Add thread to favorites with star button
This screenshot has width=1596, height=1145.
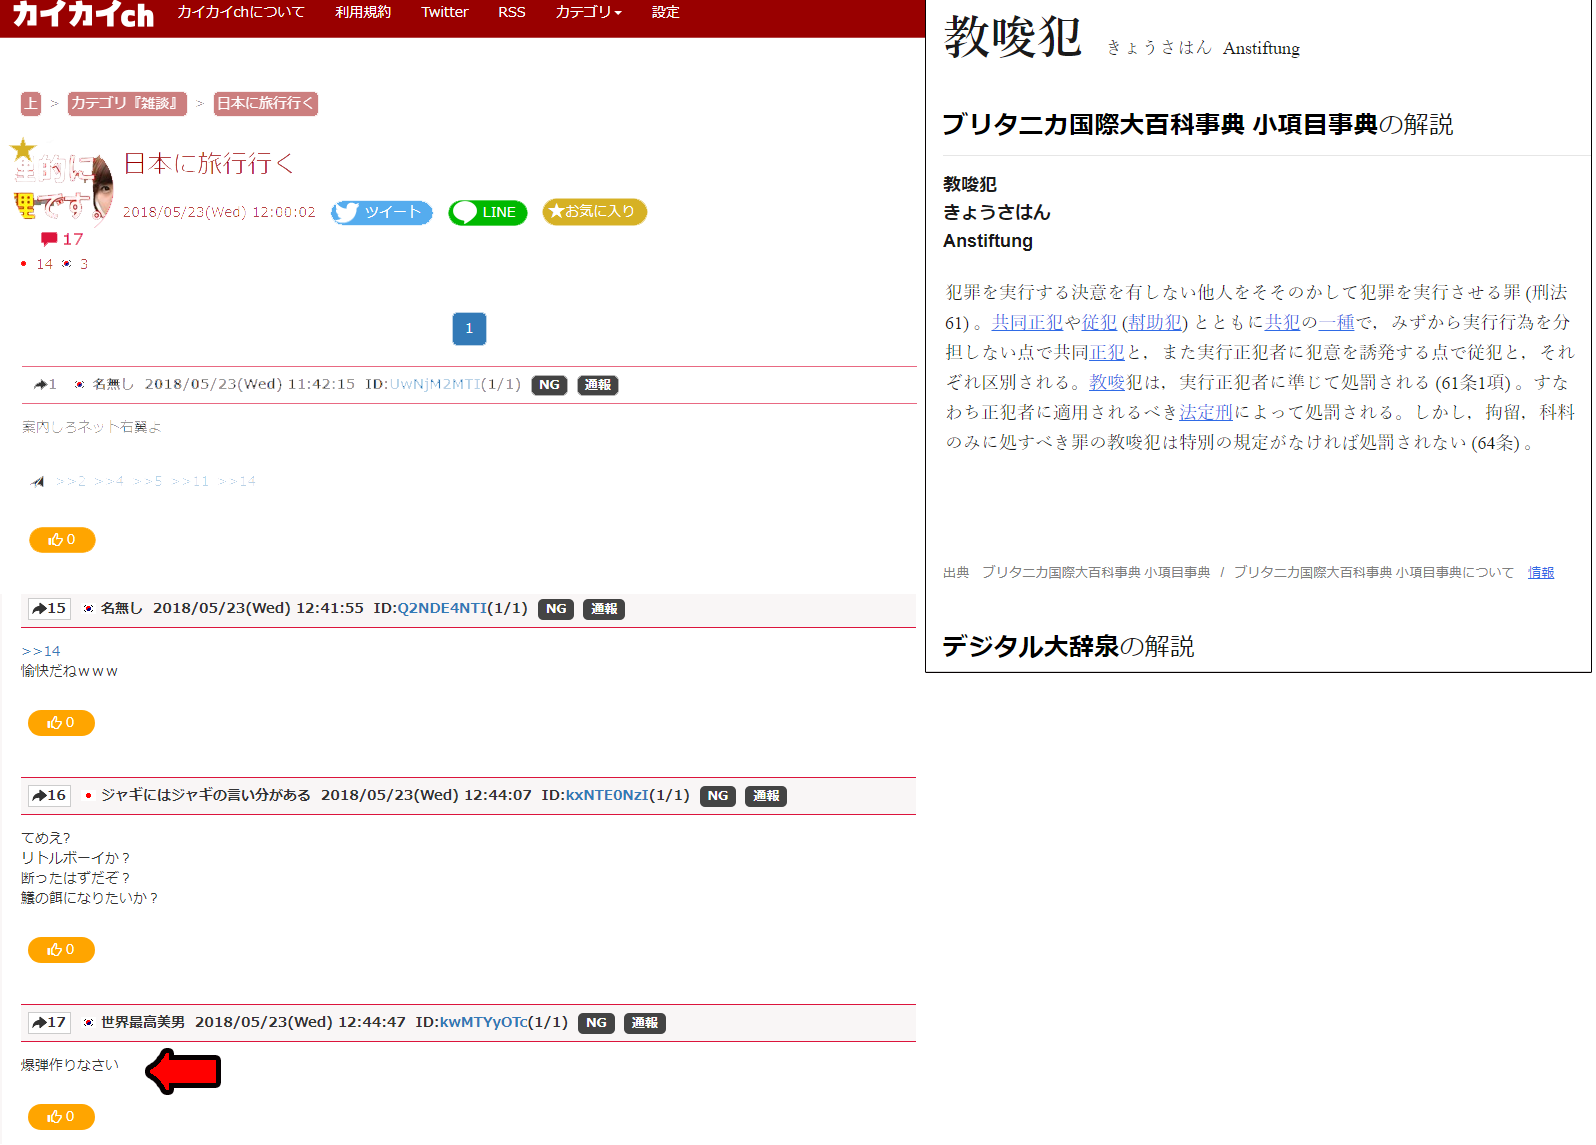594,212
